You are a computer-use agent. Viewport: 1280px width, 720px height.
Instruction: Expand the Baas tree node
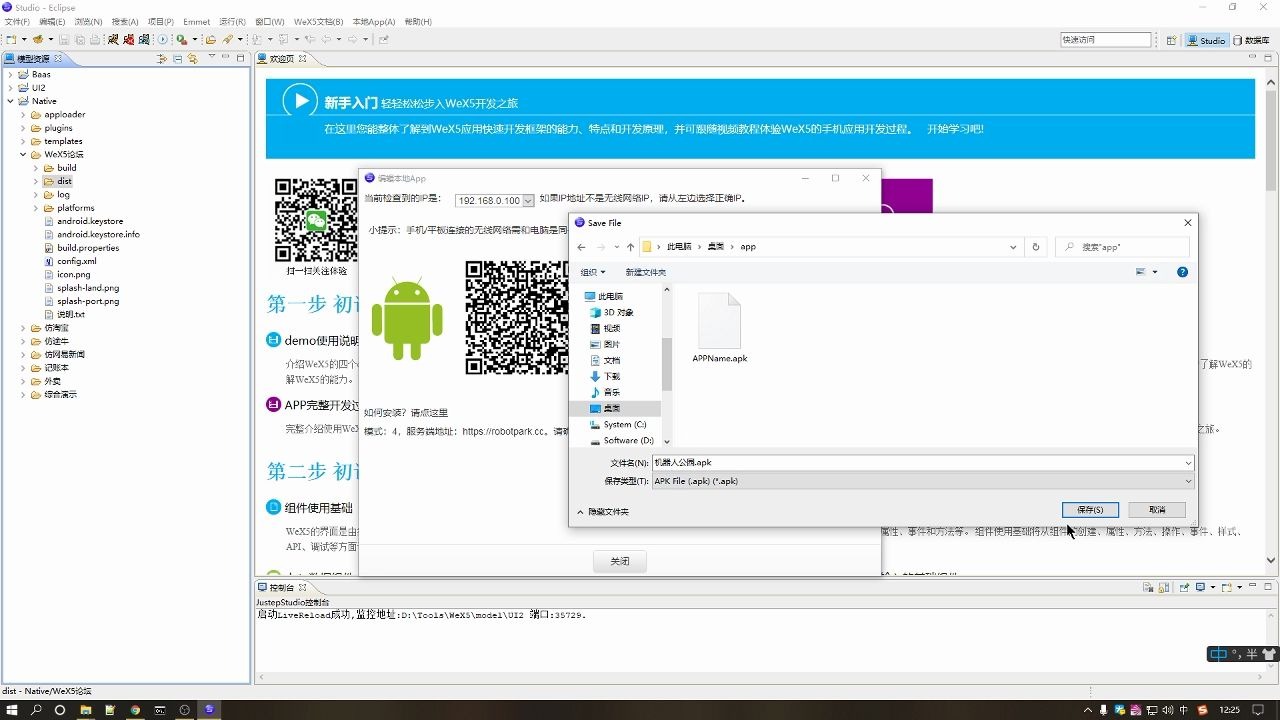[10, 74]
